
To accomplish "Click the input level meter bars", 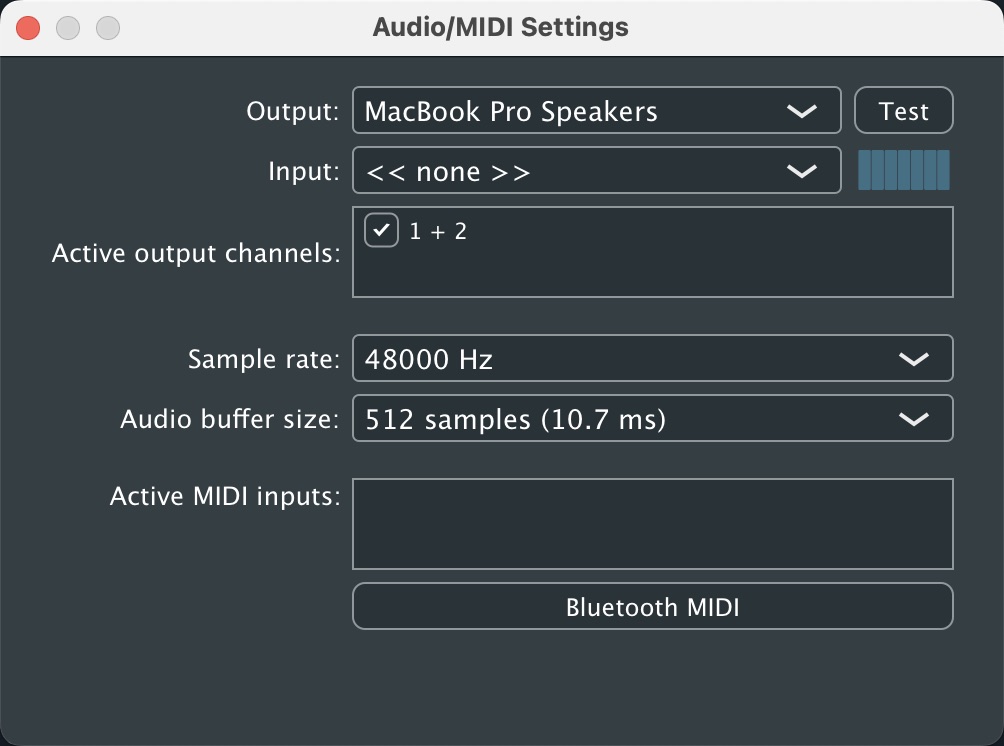I will (x=904, y=171).
